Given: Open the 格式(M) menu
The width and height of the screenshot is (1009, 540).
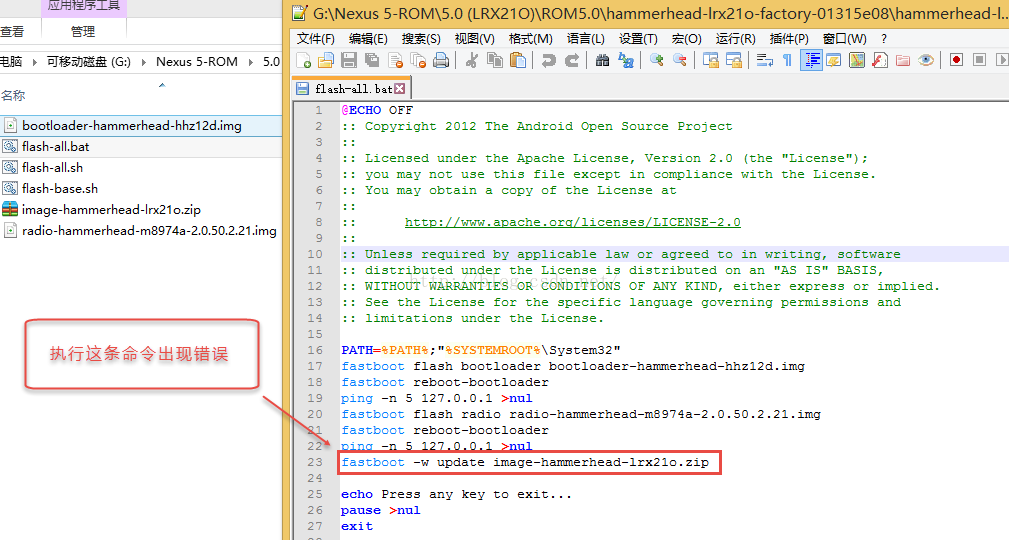Looking at the screenshot, I should [x=531, y=39].
